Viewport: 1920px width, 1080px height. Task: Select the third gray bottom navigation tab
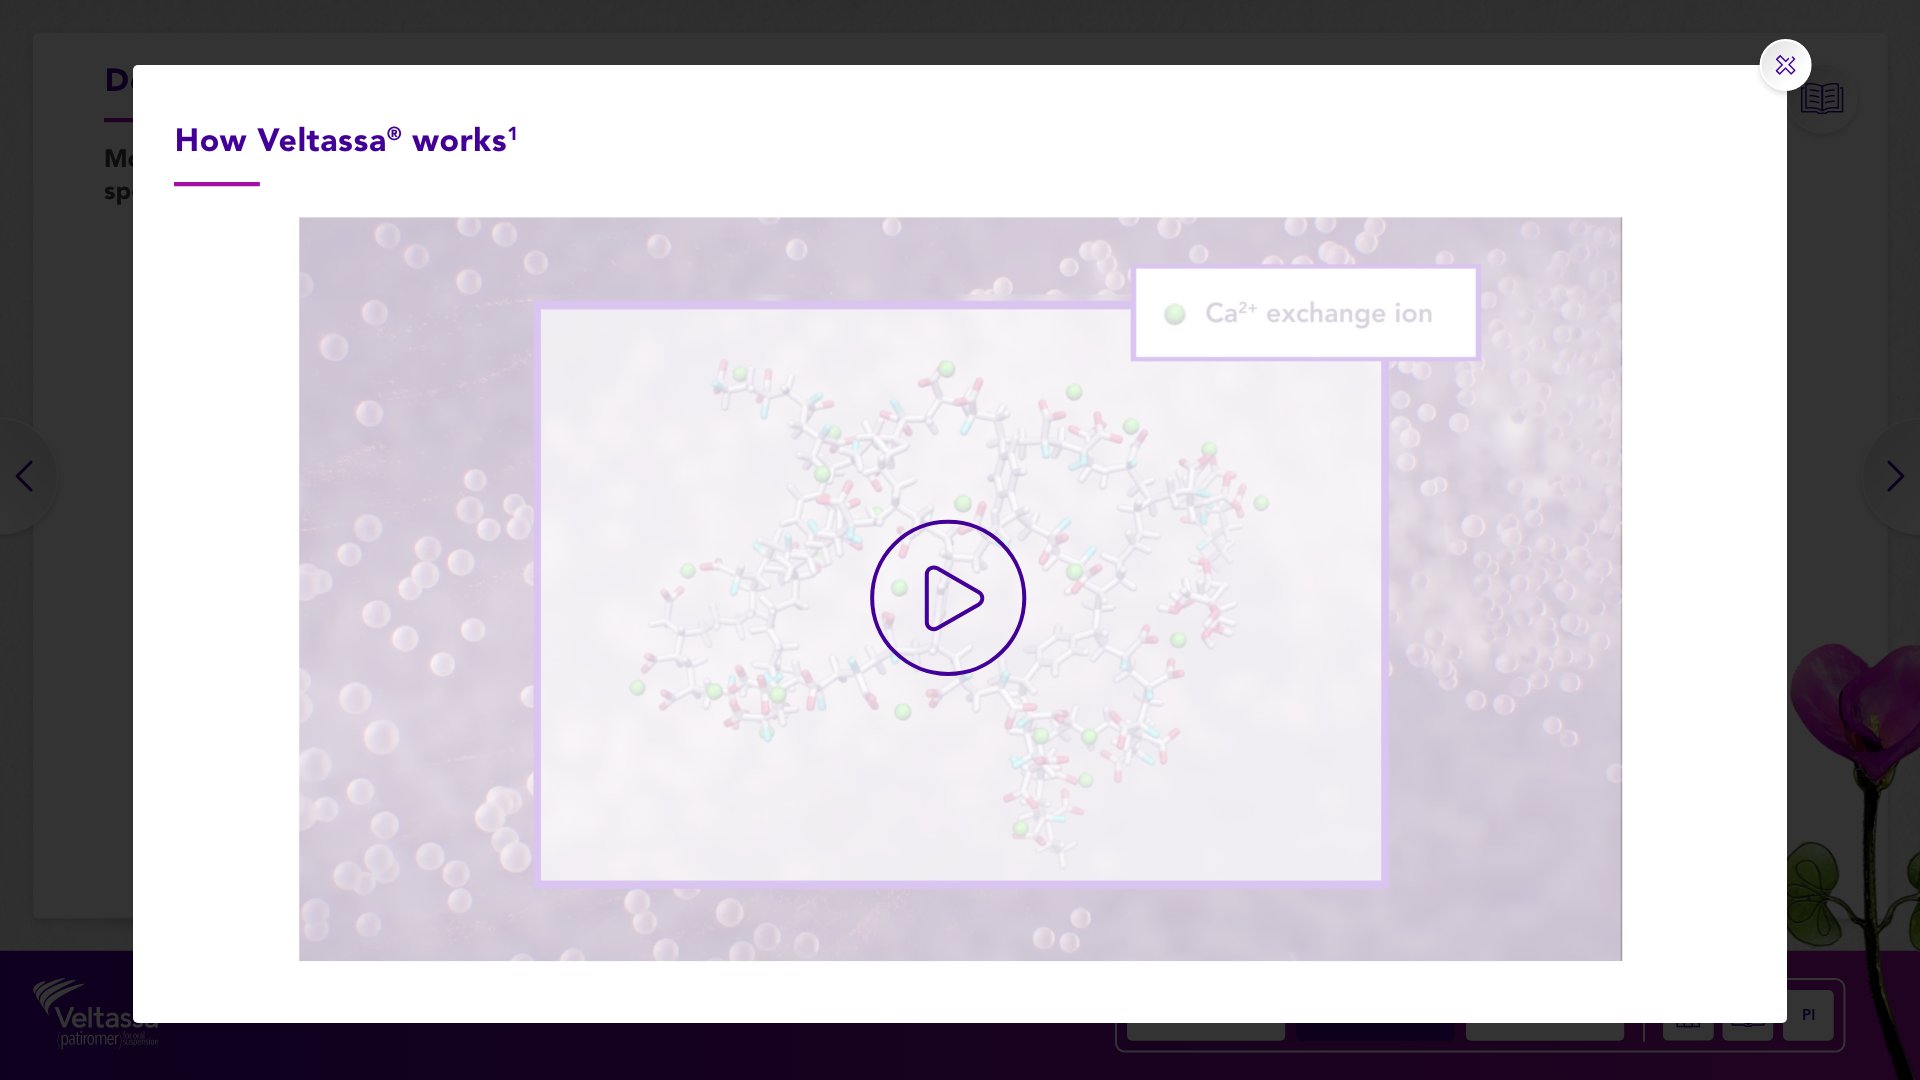tap(1544, 1032)
